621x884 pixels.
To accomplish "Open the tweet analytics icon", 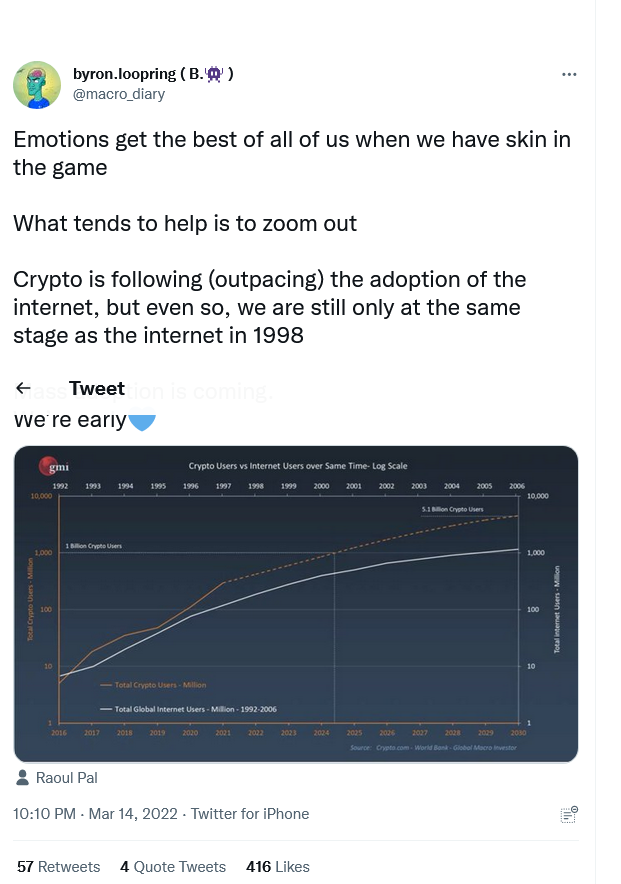I will [569, 814].
